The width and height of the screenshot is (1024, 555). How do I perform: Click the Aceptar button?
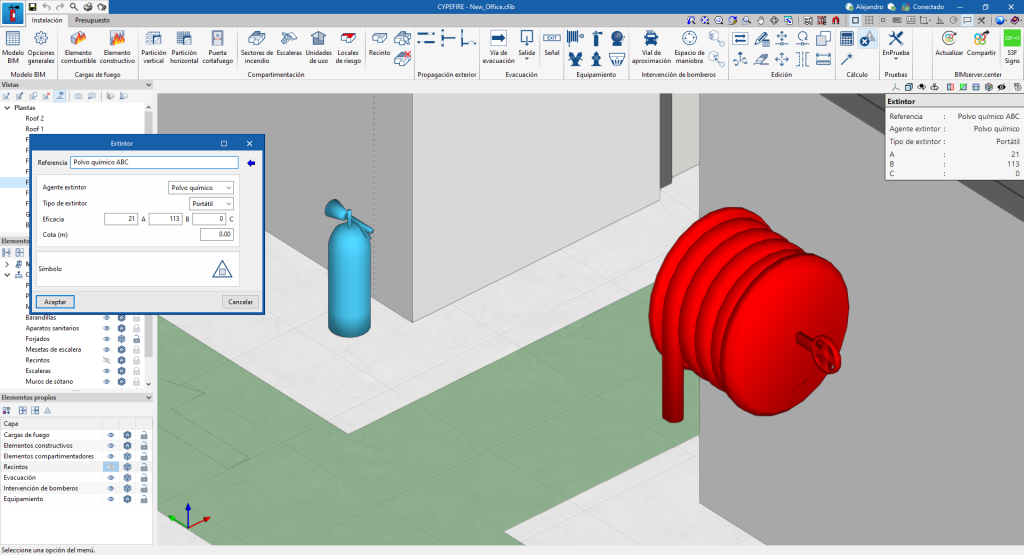(55, 301)
